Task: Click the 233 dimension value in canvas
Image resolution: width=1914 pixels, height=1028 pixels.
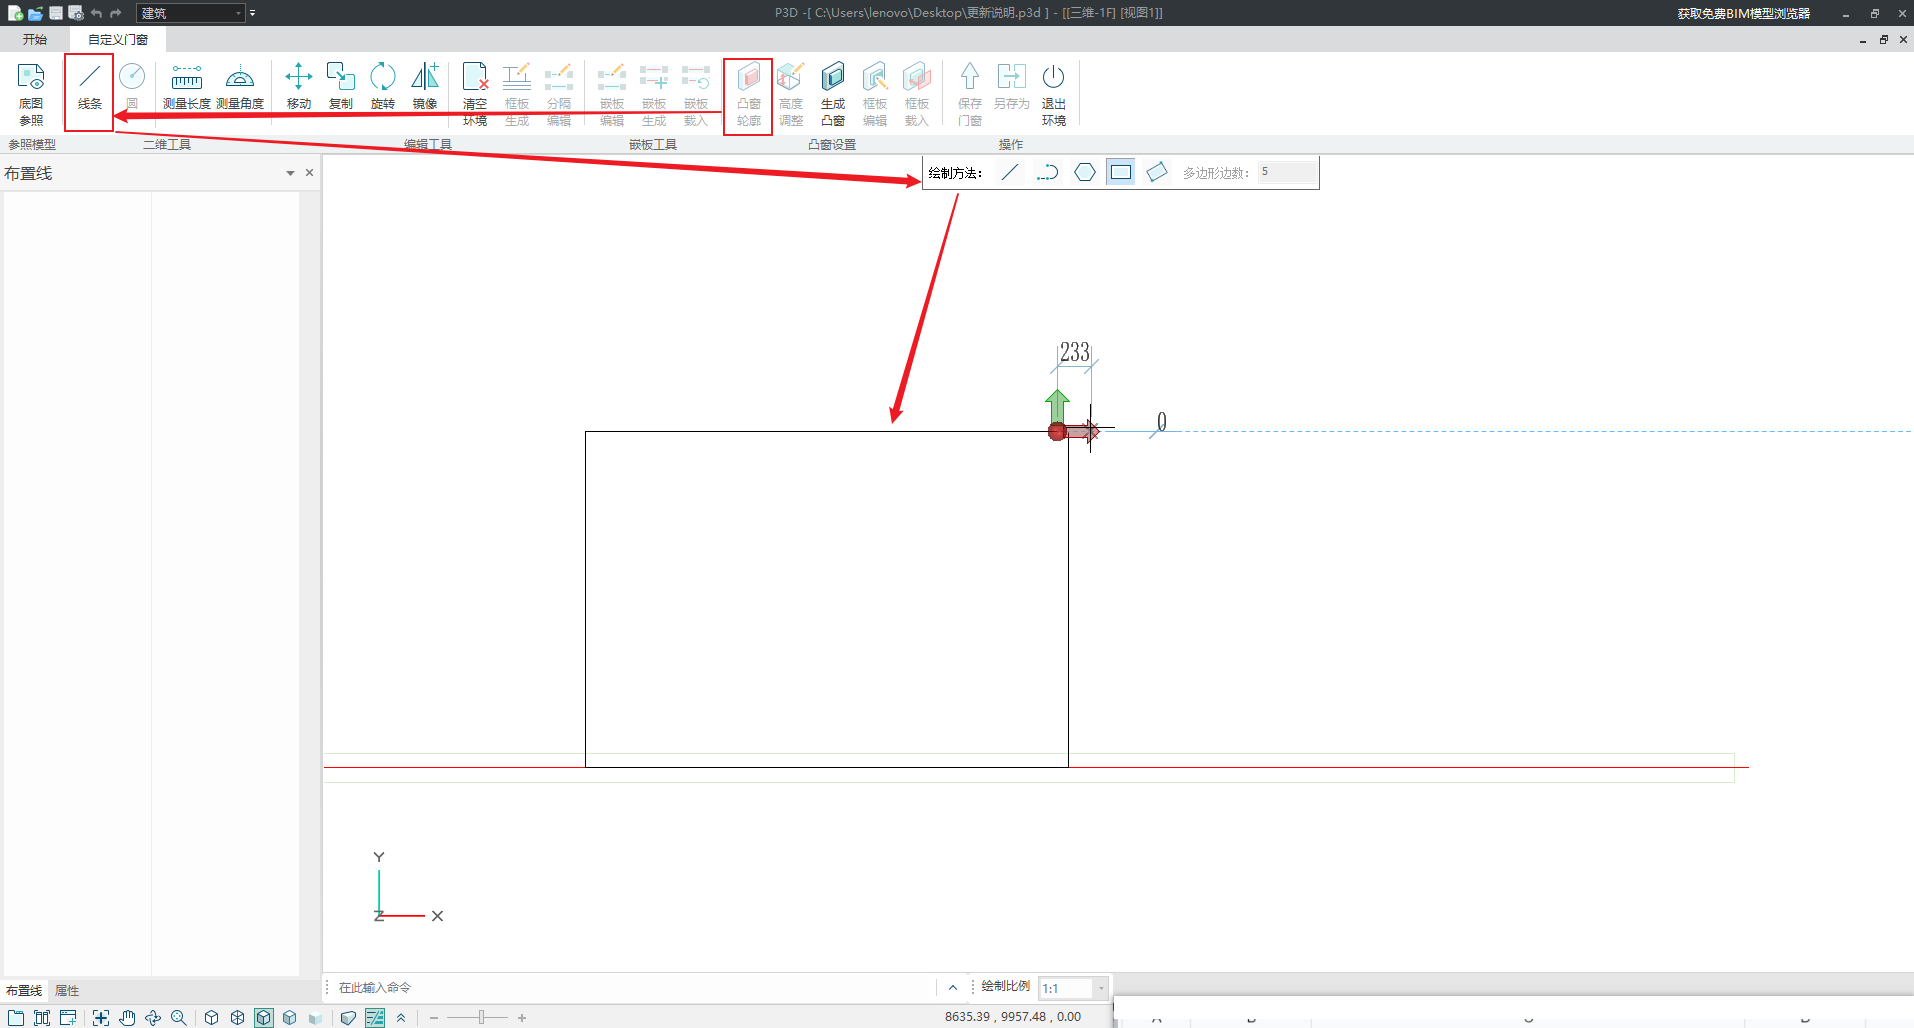Action: (x=1075, y=352)
